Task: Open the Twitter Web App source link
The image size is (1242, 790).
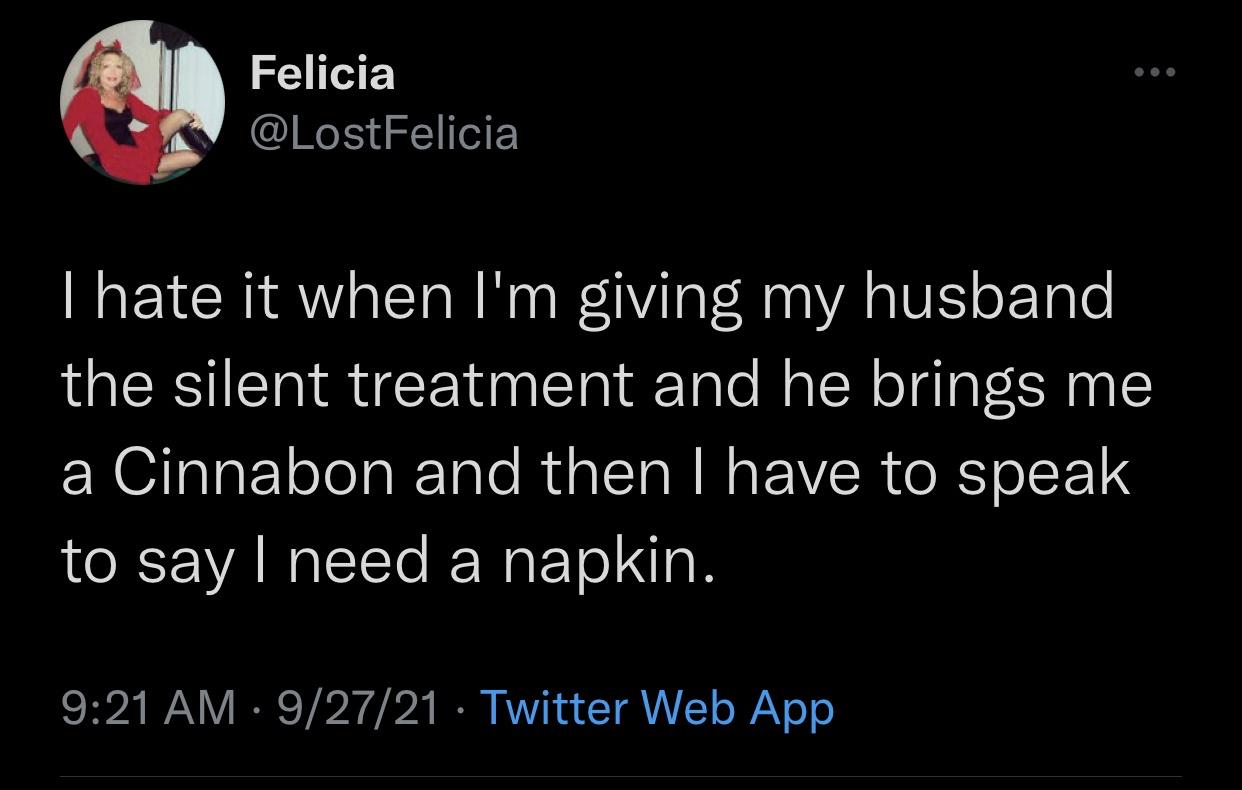Action: (657, 709)
